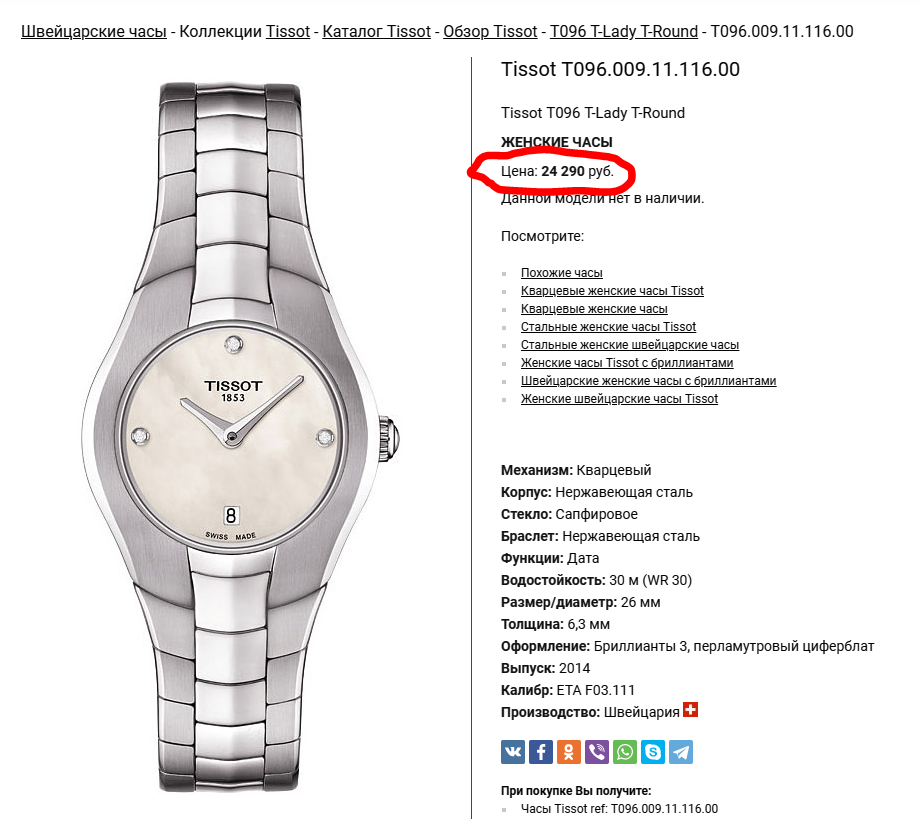Image resolution: width=919 pixels, height=819 pixels.
Task: Open Похожие часы link
Action: point(561,273)
